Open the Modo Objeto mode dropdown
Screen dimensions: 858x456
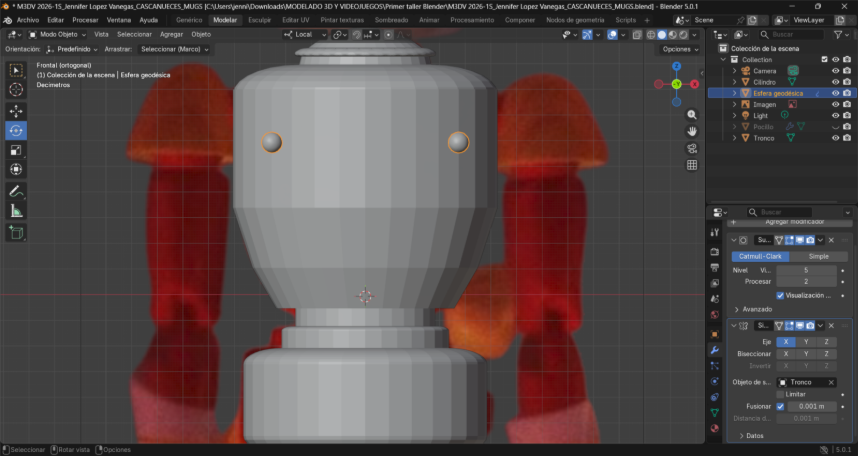tap(58, 34)
